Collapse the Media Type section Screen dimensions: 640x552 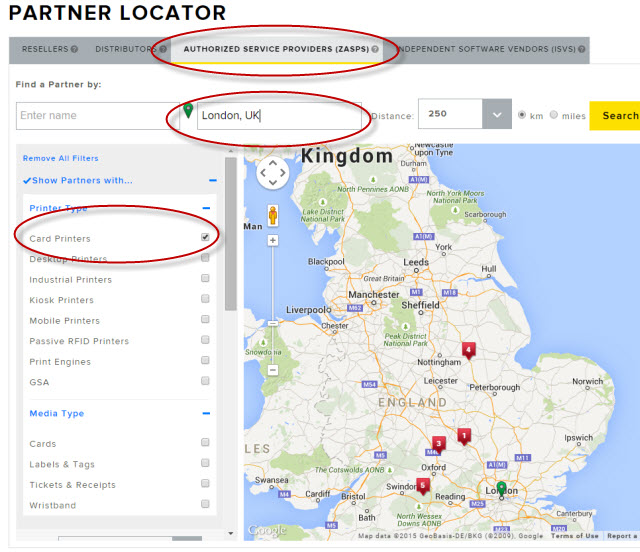point(207,414)
